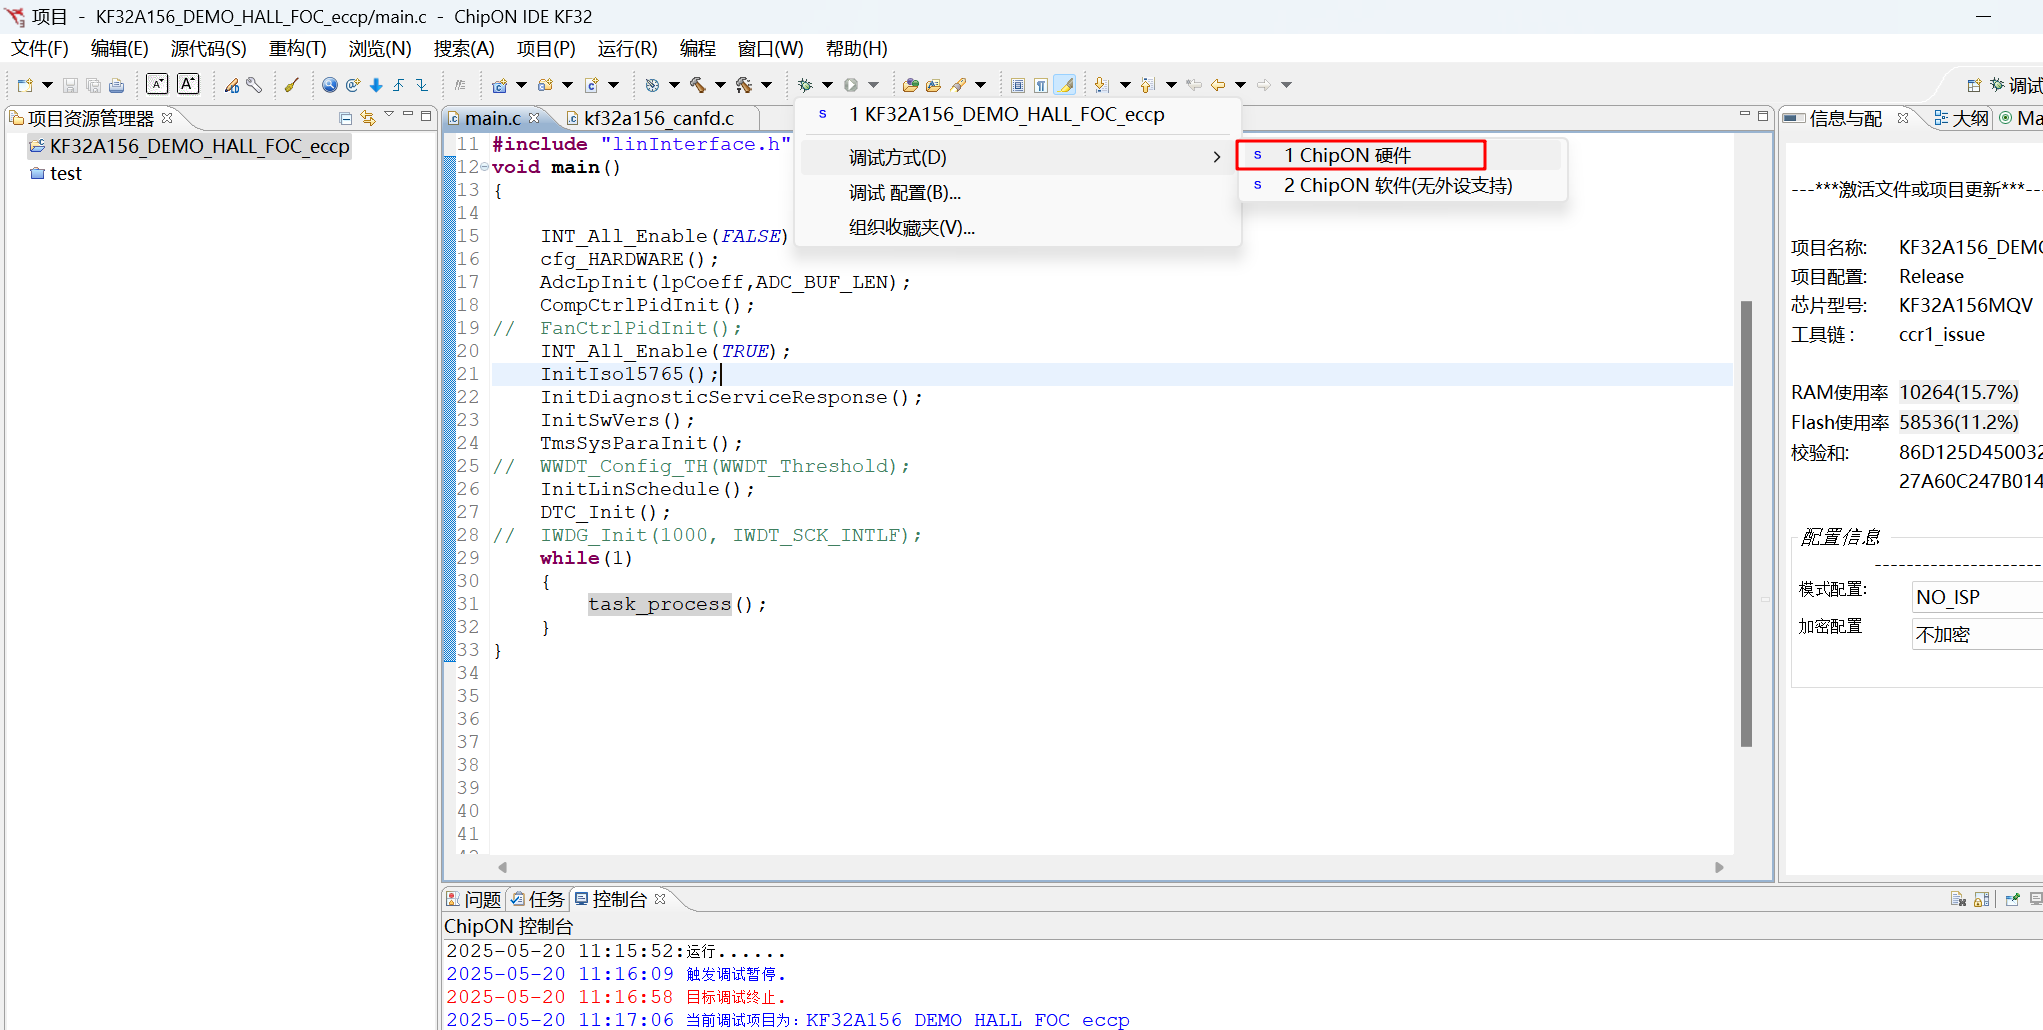Viewport: 2043px width, 1030px height.
Task: Open the hammer build dropdown arrow
Action: (x=720, y=85)
